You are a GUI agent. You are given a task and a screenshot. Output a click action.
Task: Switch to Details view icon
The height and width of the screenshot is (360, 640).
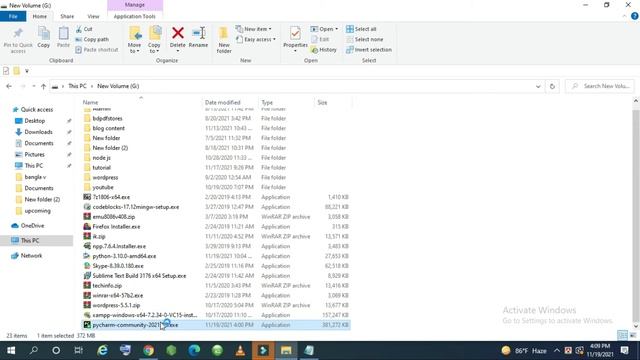(x=622, y=336)
